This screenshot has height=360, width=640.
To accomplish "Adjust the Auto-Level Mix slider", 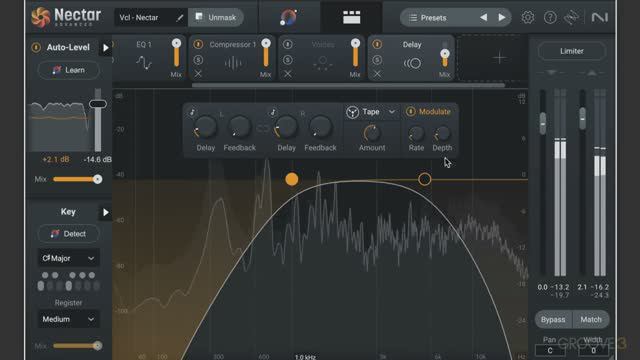I will coord(78,179).
